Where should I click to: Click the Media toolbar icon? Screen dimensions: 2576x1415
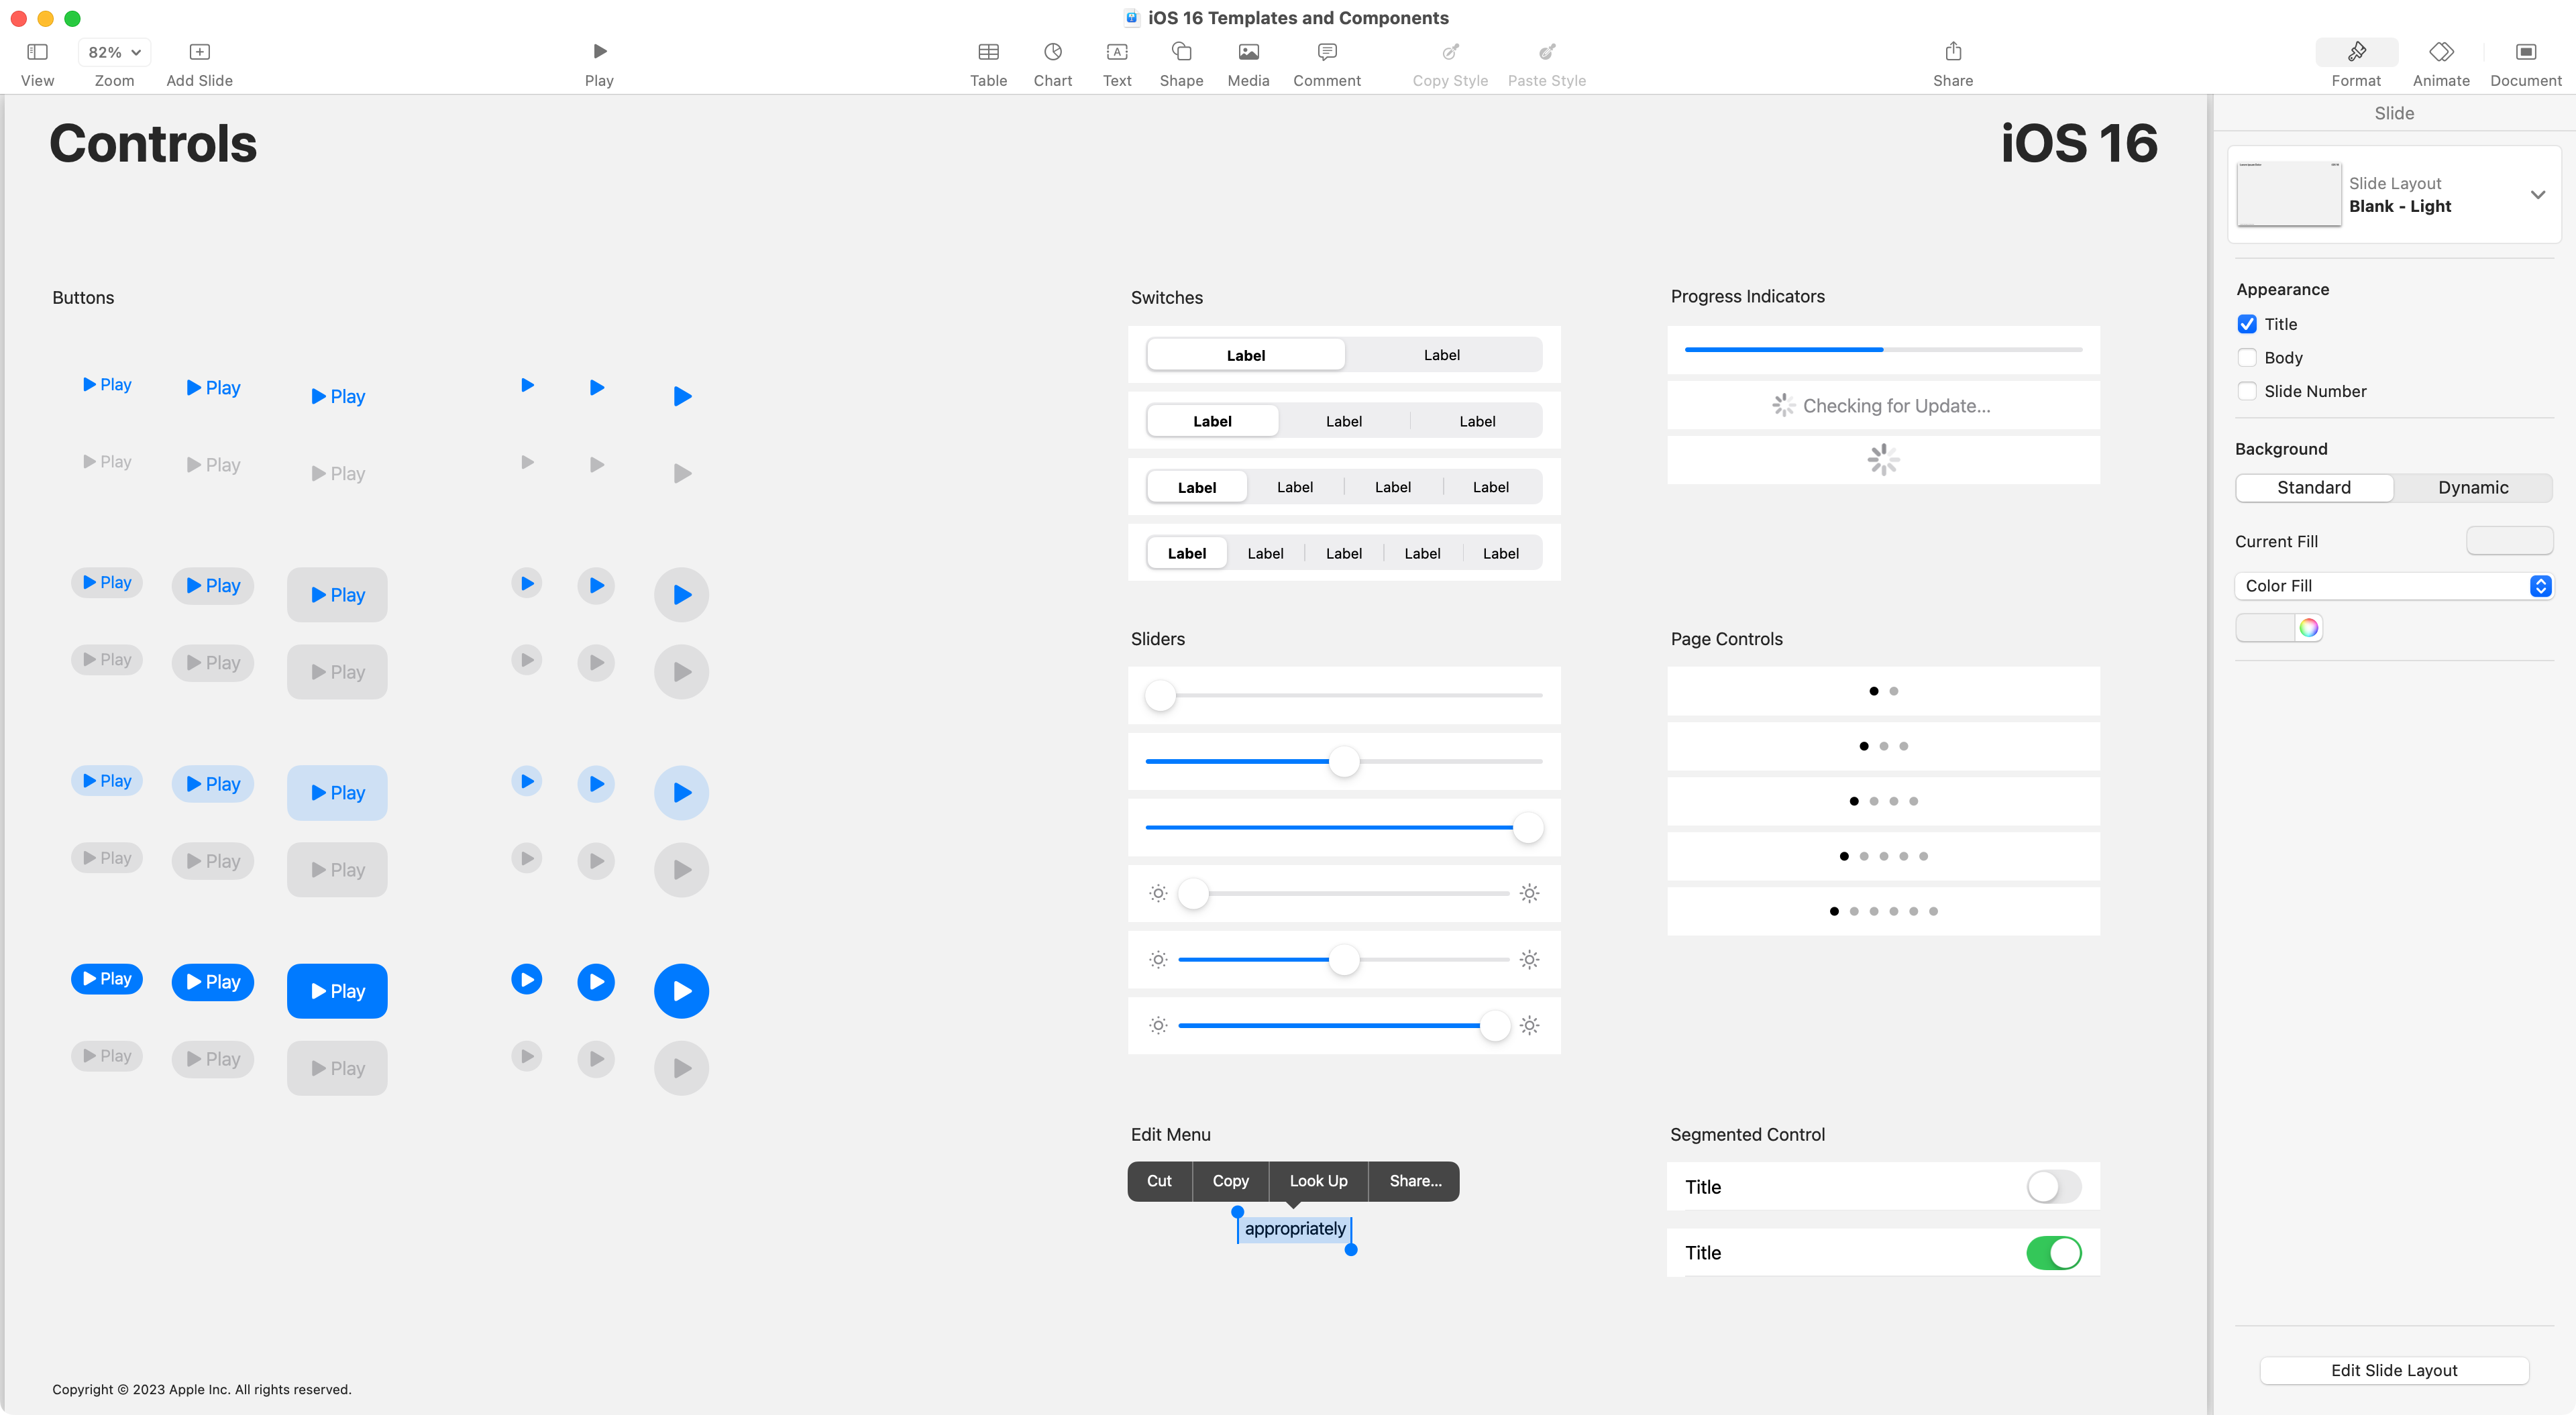coord(1248,52)
